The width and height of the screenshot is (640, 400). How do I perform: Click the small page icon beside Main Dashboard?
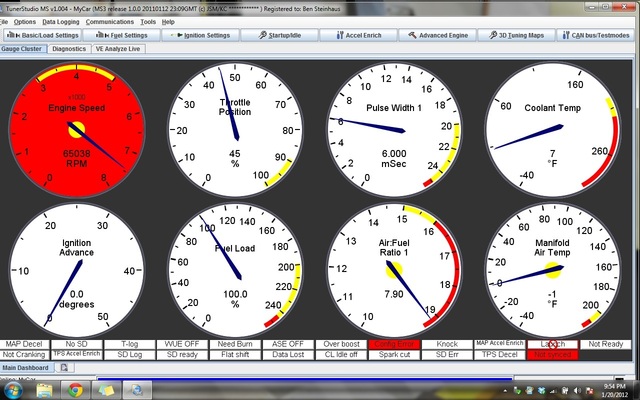point(64,368)
